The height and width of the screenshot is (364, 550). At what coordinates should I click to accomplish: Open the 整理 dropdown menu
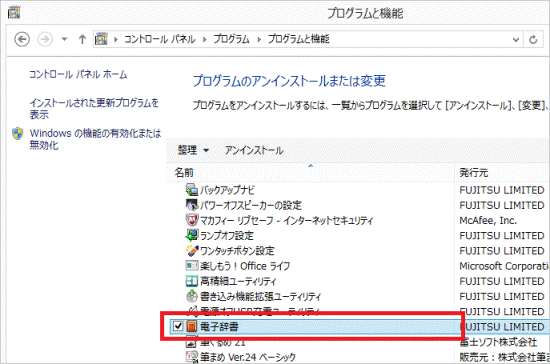193,150
